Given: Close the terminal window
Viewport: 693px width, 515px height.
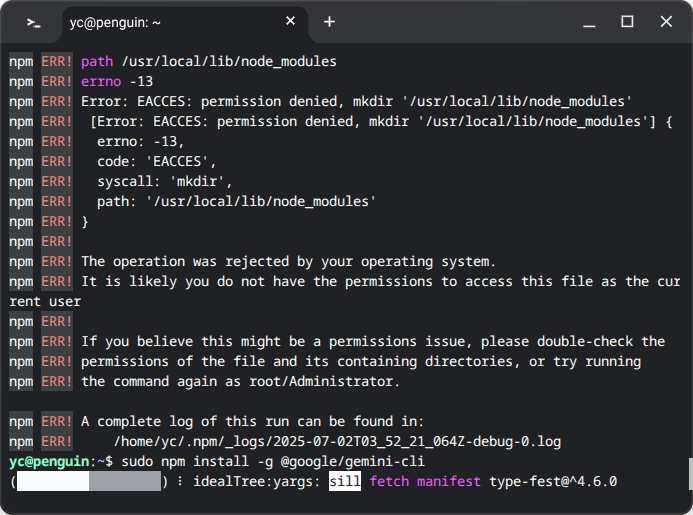Looking at the screenshot, I should 666,22.
